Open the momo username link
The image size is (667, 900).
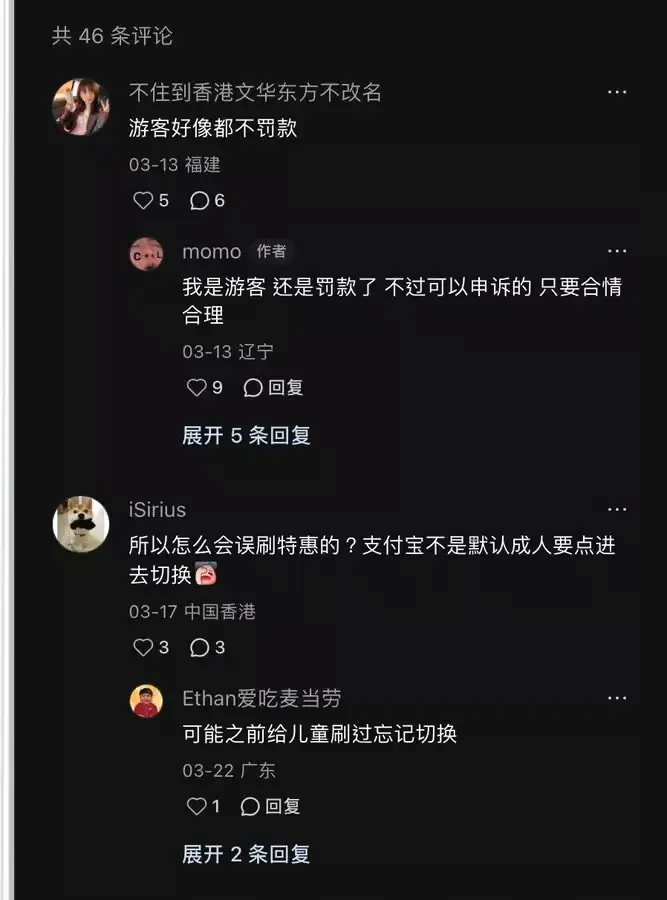(x=212, y=251)
